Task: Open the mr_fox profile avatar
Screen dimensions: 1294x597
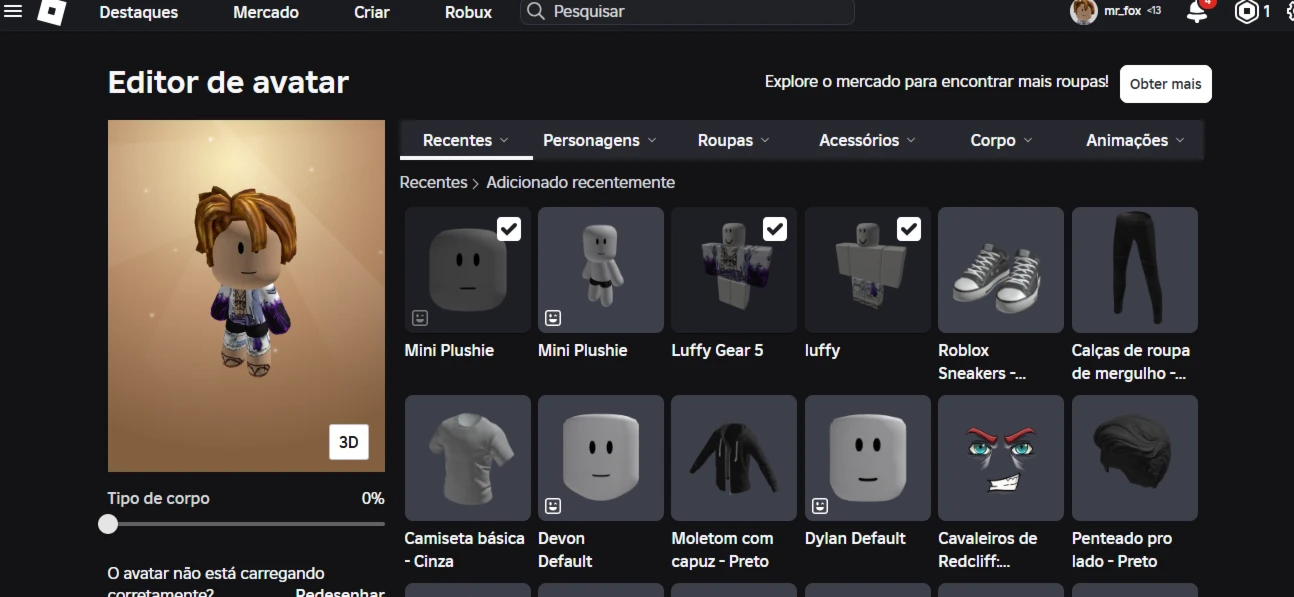Action: click(x=1083, y=12)
